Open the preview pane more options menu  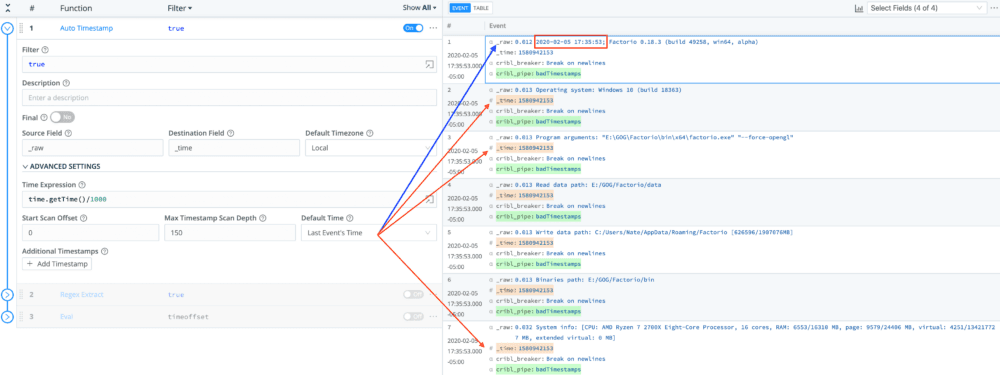[x=994, y=8]
